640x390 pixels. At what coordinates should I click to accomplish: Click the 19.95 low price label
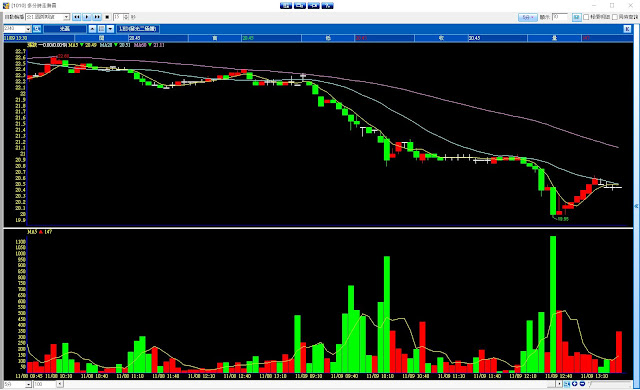(563, 219)
